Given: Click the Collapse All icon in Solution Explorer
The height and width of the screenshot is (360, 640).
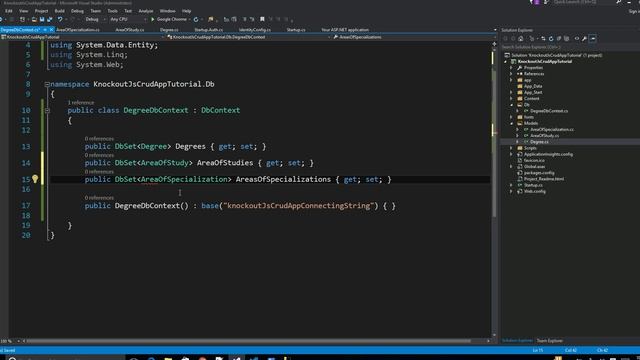Looking at the screenshot, I should 559,38.
